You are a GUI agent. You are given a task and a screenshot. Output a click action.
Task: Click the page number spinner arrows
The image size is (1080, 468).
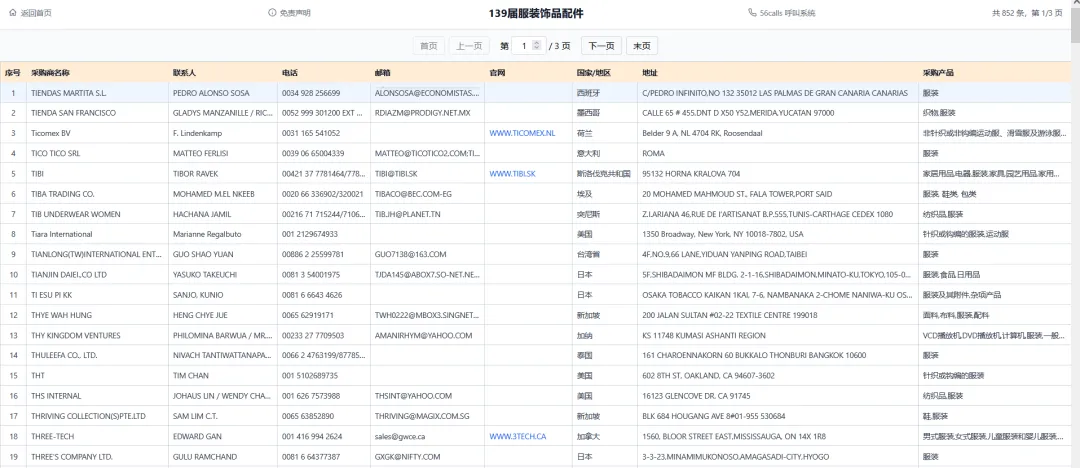pyautogui.click(x=538, y=46)
